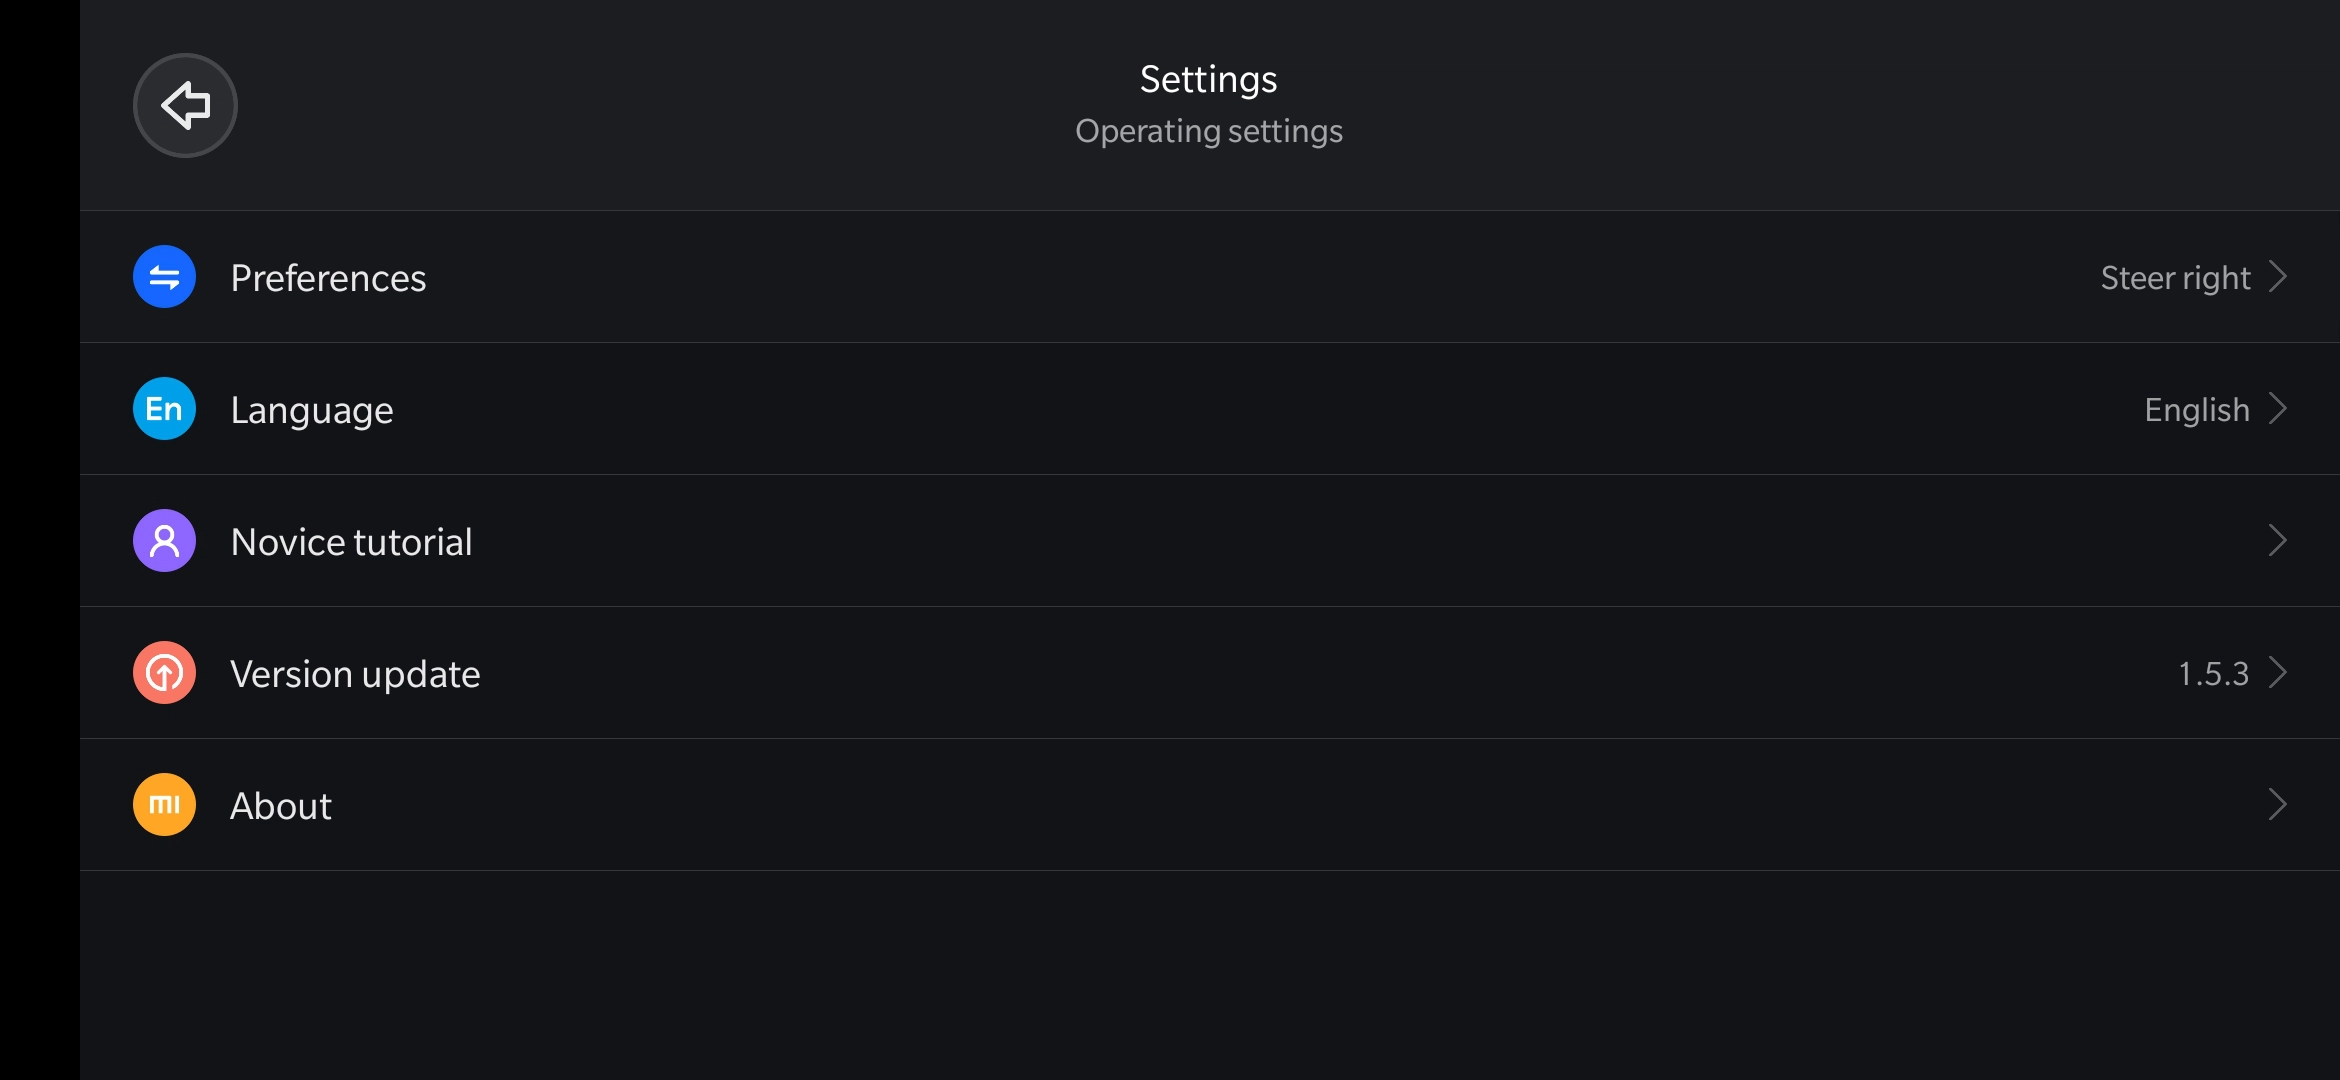Go back using the arrow button

pyautogui.click(x=185, y=105)
